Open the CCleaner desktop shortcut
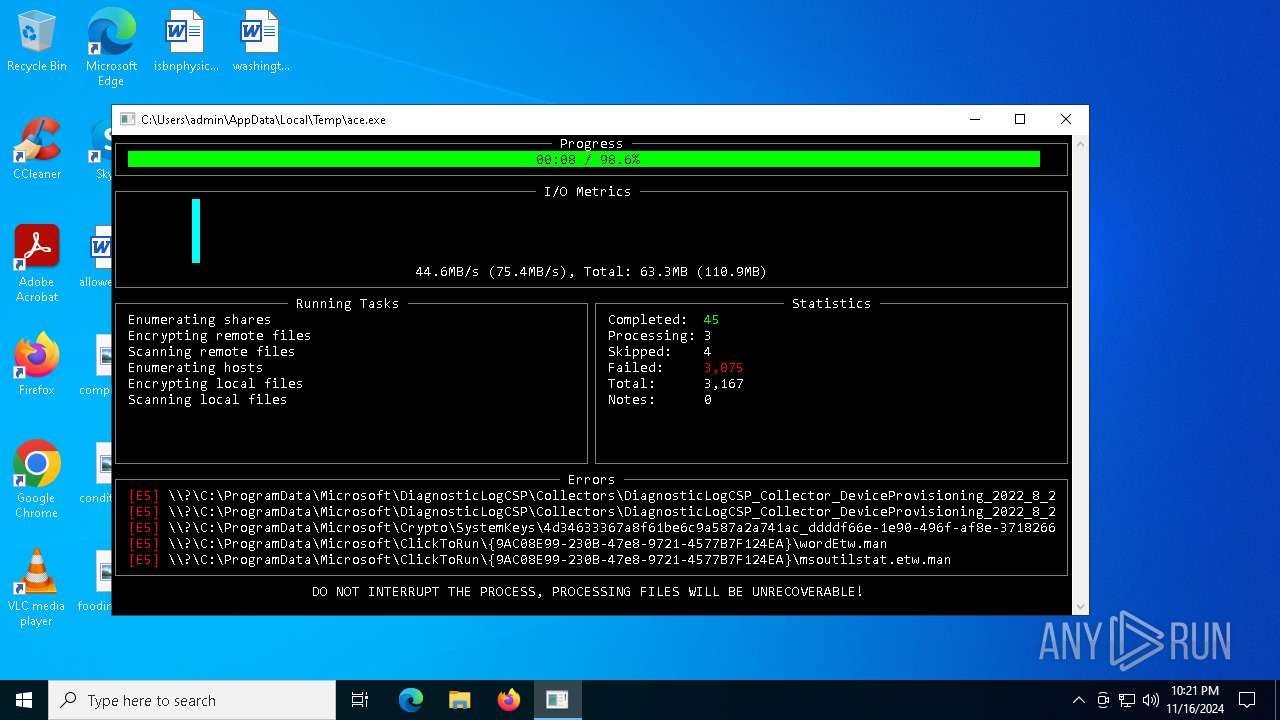This screenshot has height=720, width=1280. click(x=37, y=149)
